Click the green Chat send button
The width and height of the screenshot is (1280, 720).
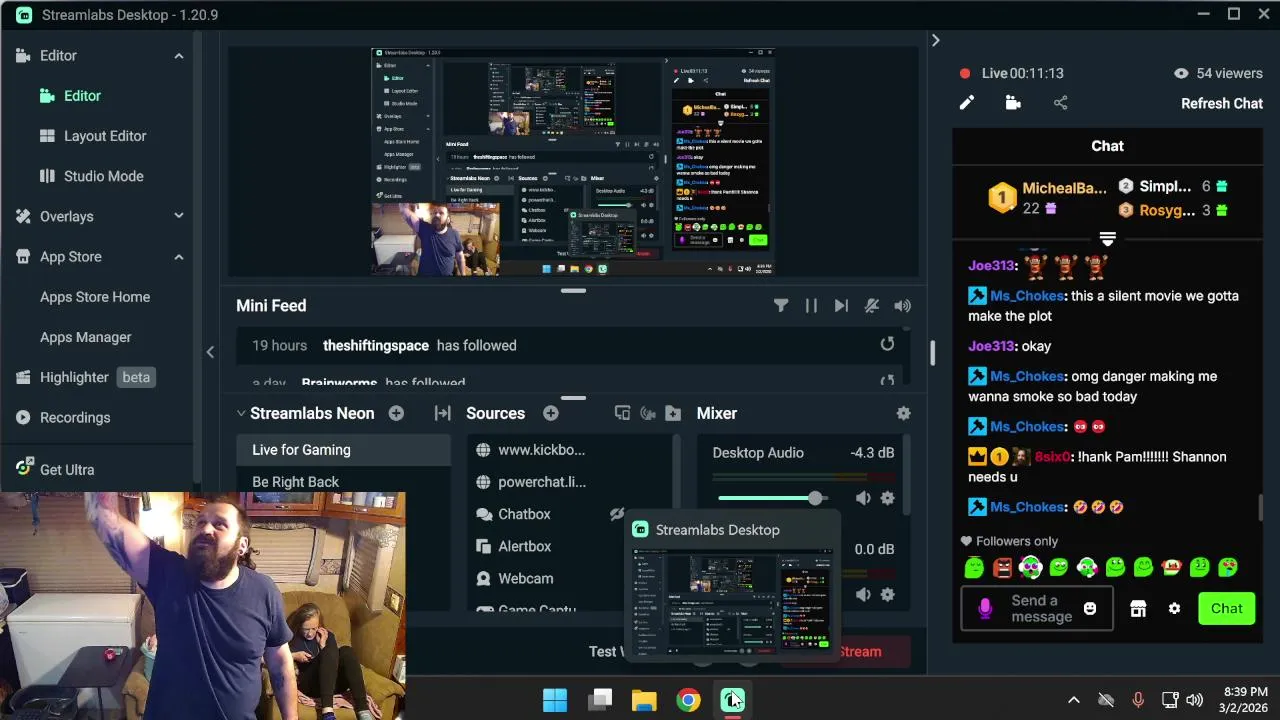(x=1226, y=609)
